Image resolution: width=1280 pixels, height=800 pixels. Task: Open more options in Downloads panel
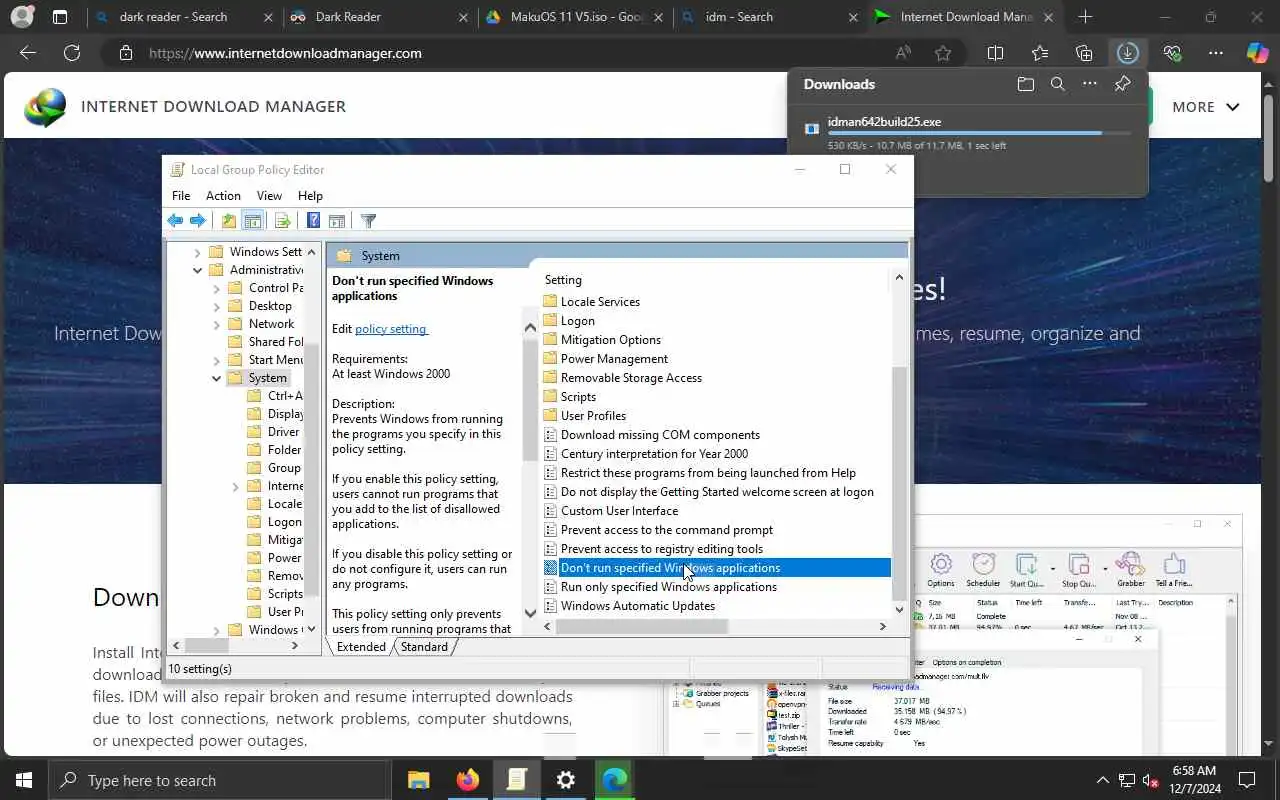[x=1090, y=84]
